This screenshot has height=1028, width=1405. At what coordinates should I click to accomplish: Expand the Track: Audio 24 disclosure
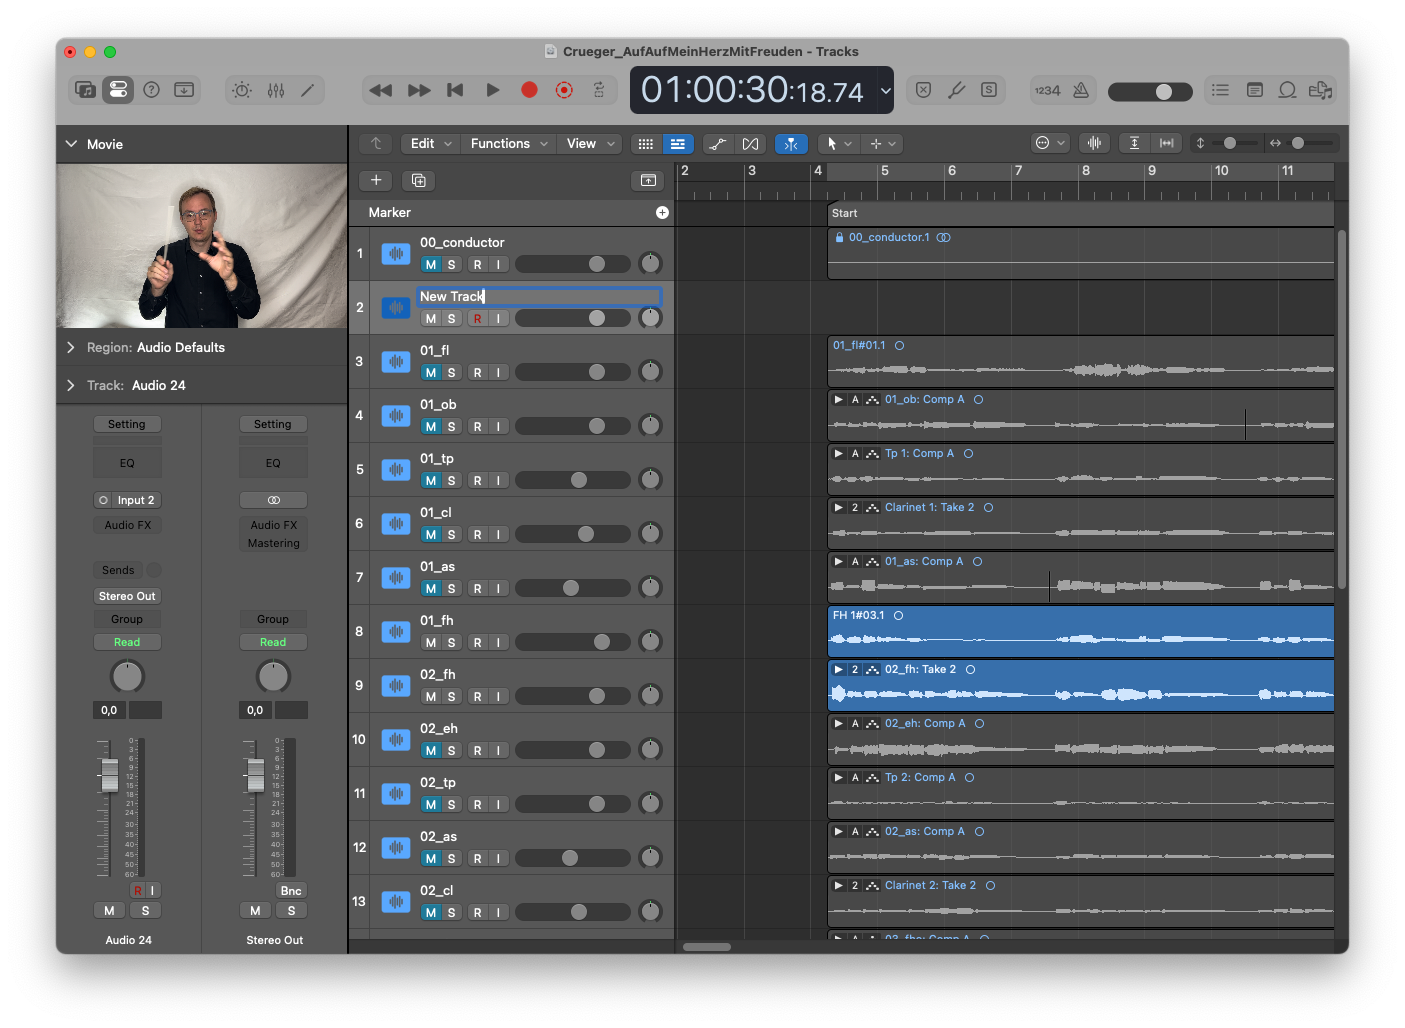click(x=71, y=385)
